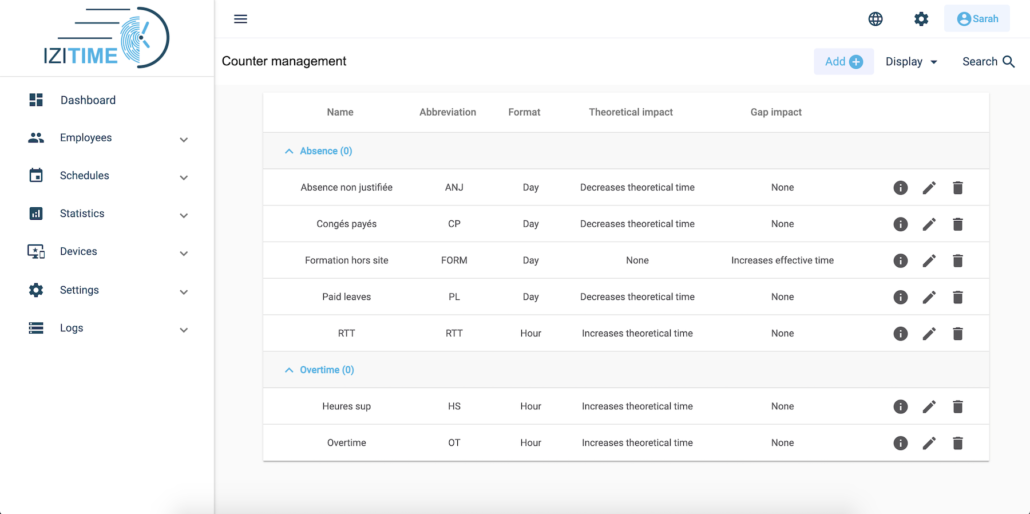This screenshot has height=514, width=1030.
Task: Open the gear settings icon in header
Action: tap(922, 19)
